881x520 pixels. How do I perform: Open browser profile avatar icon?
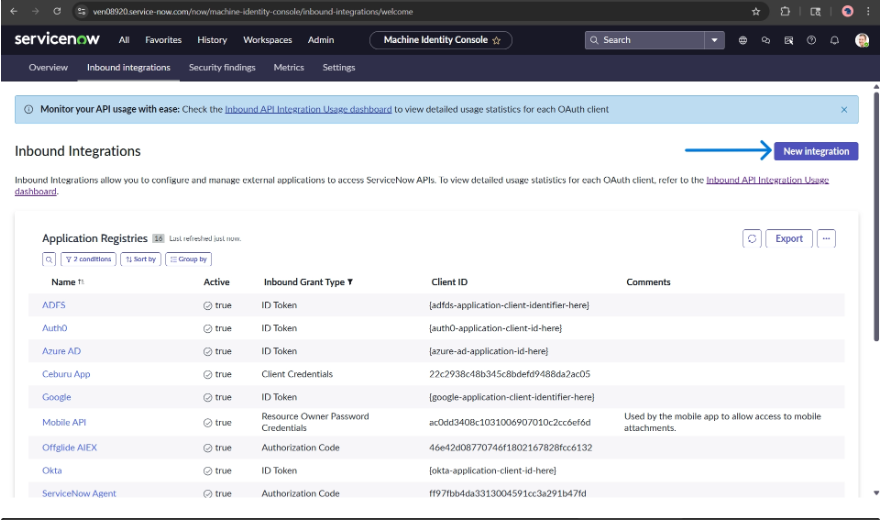coord(847,11)
